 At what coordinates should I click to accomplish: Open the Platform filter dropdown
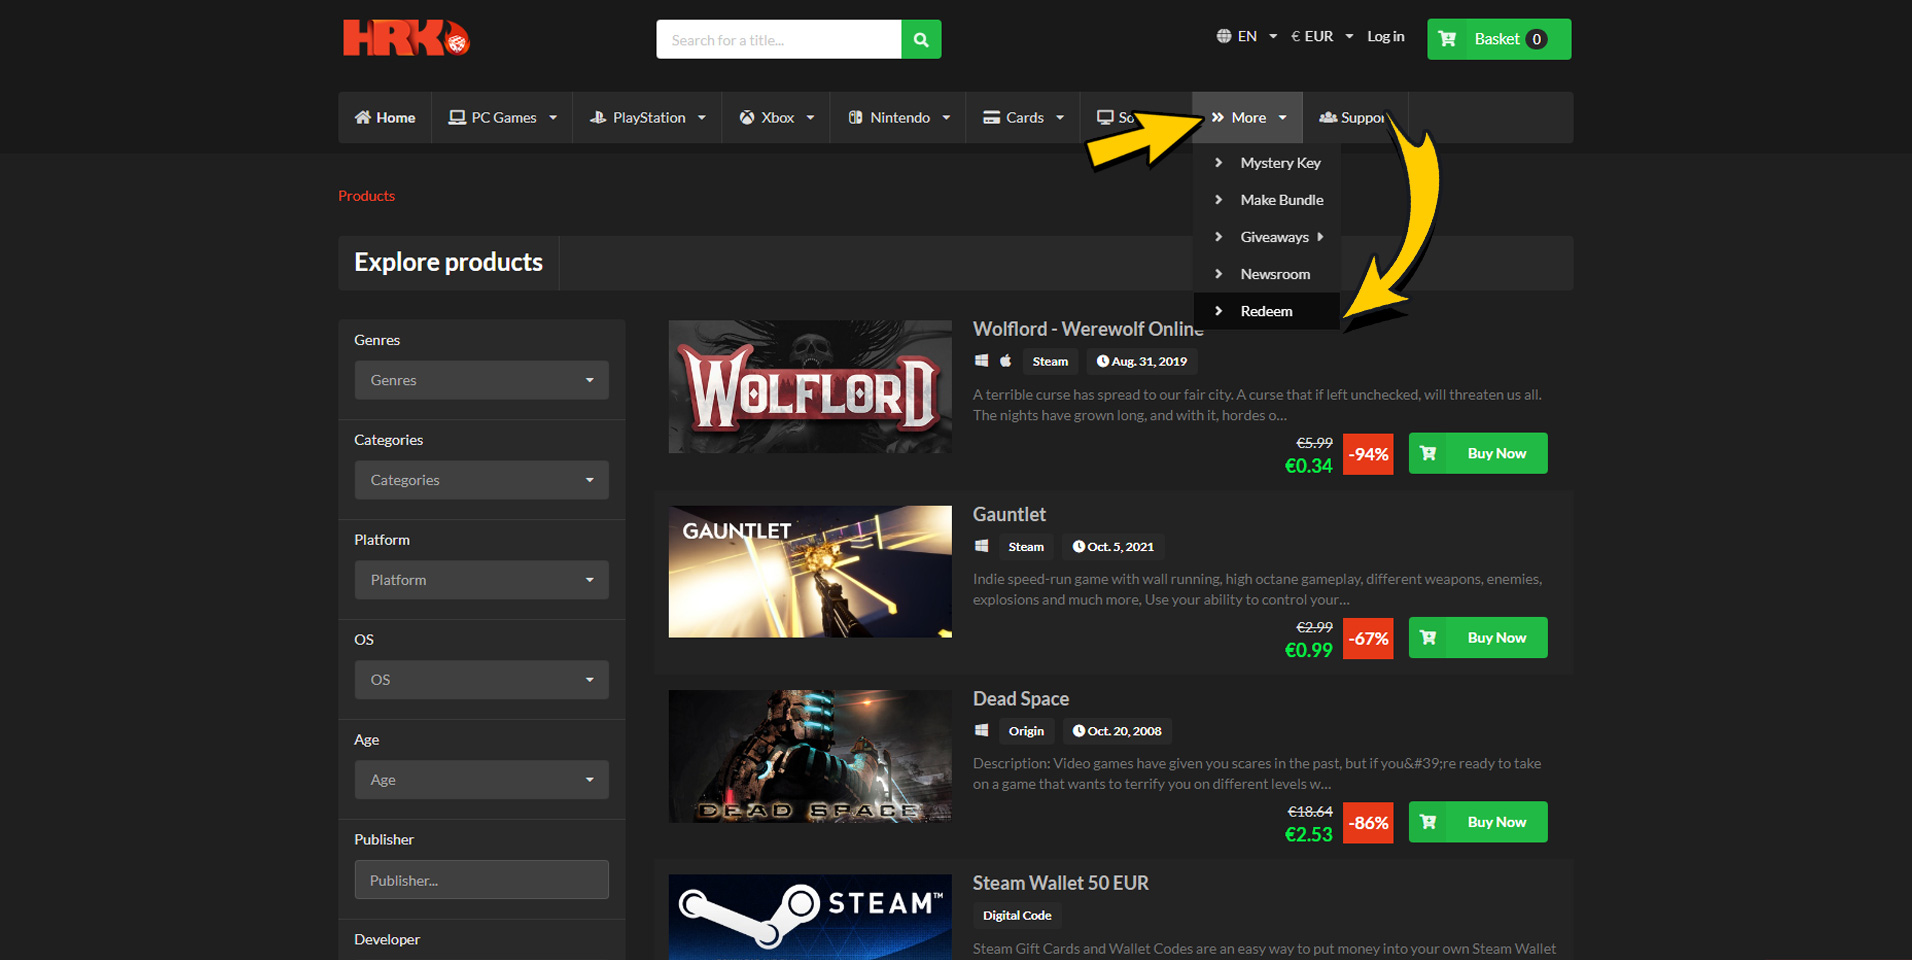481,580
